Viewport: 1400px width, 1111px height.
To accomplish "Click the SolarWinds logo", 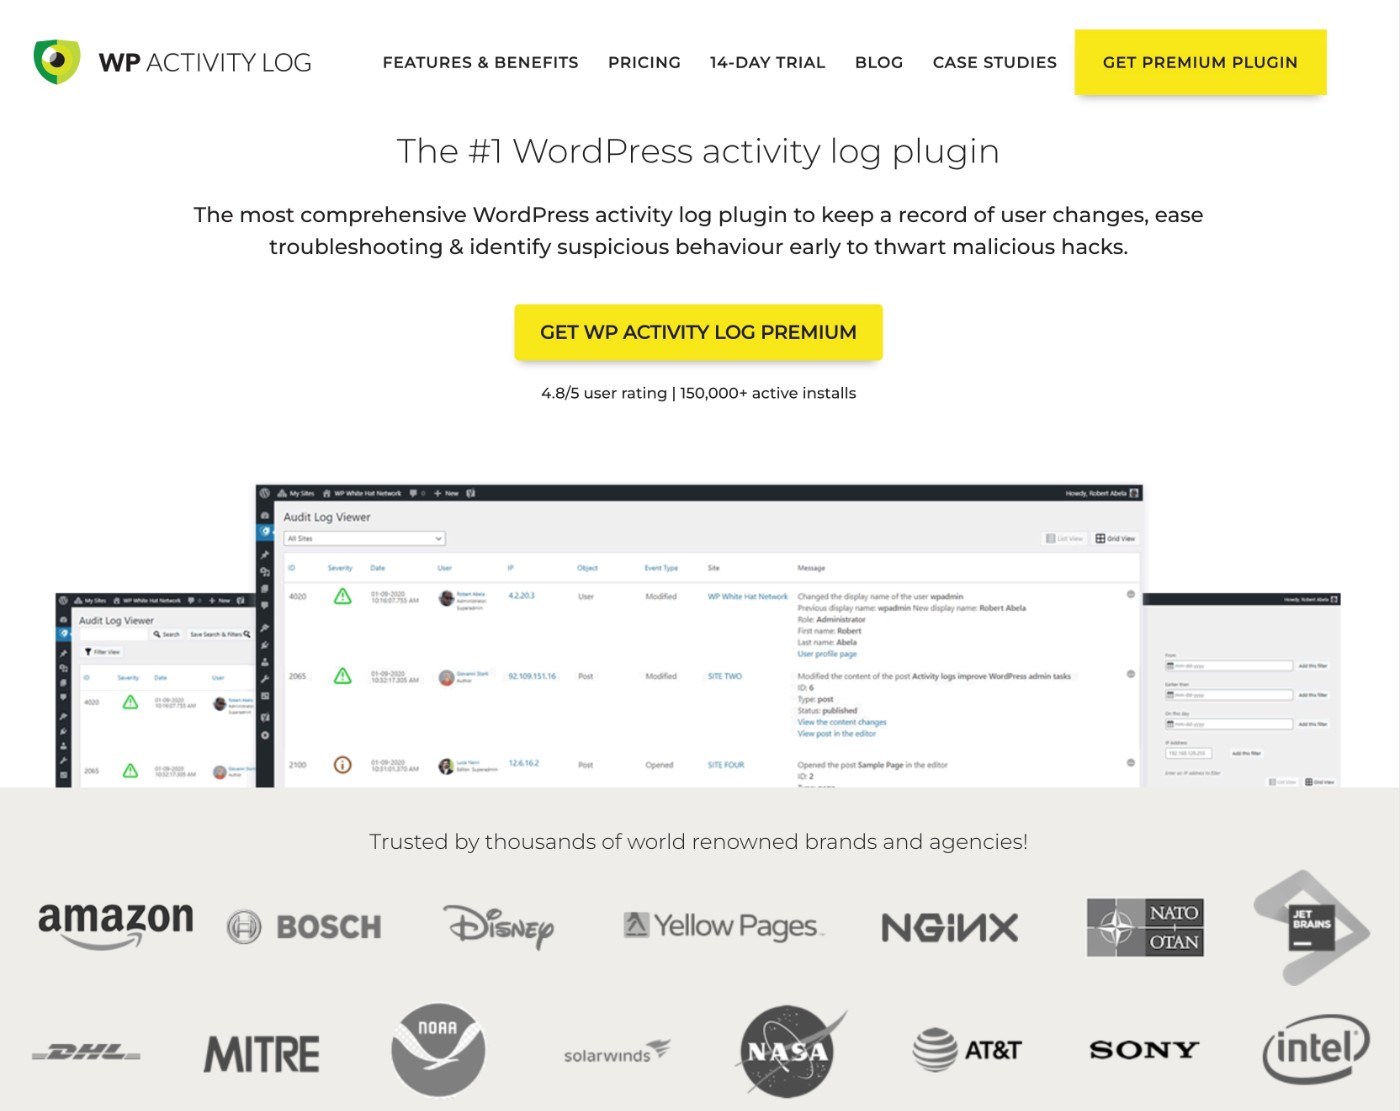I will [x=617, y=1053].
